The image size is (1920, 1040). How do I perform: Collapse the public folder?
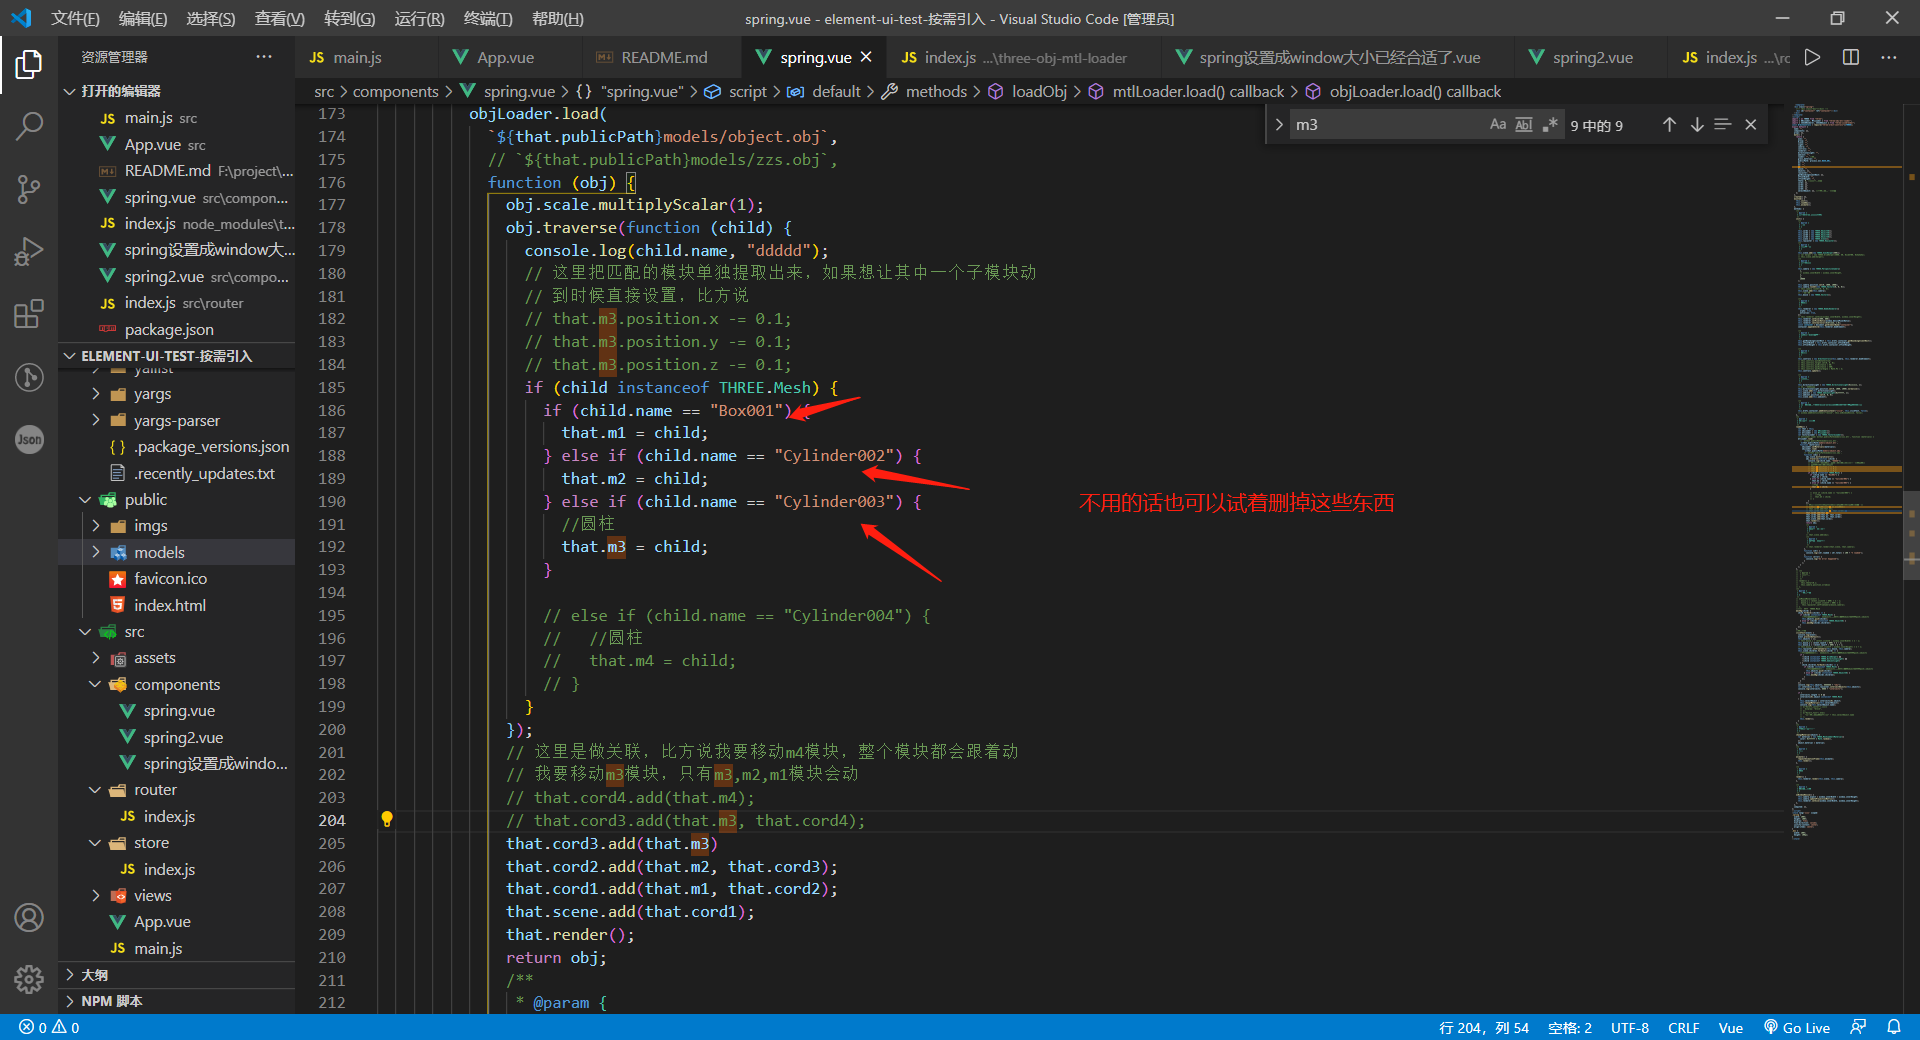click(x=86, y=499)
